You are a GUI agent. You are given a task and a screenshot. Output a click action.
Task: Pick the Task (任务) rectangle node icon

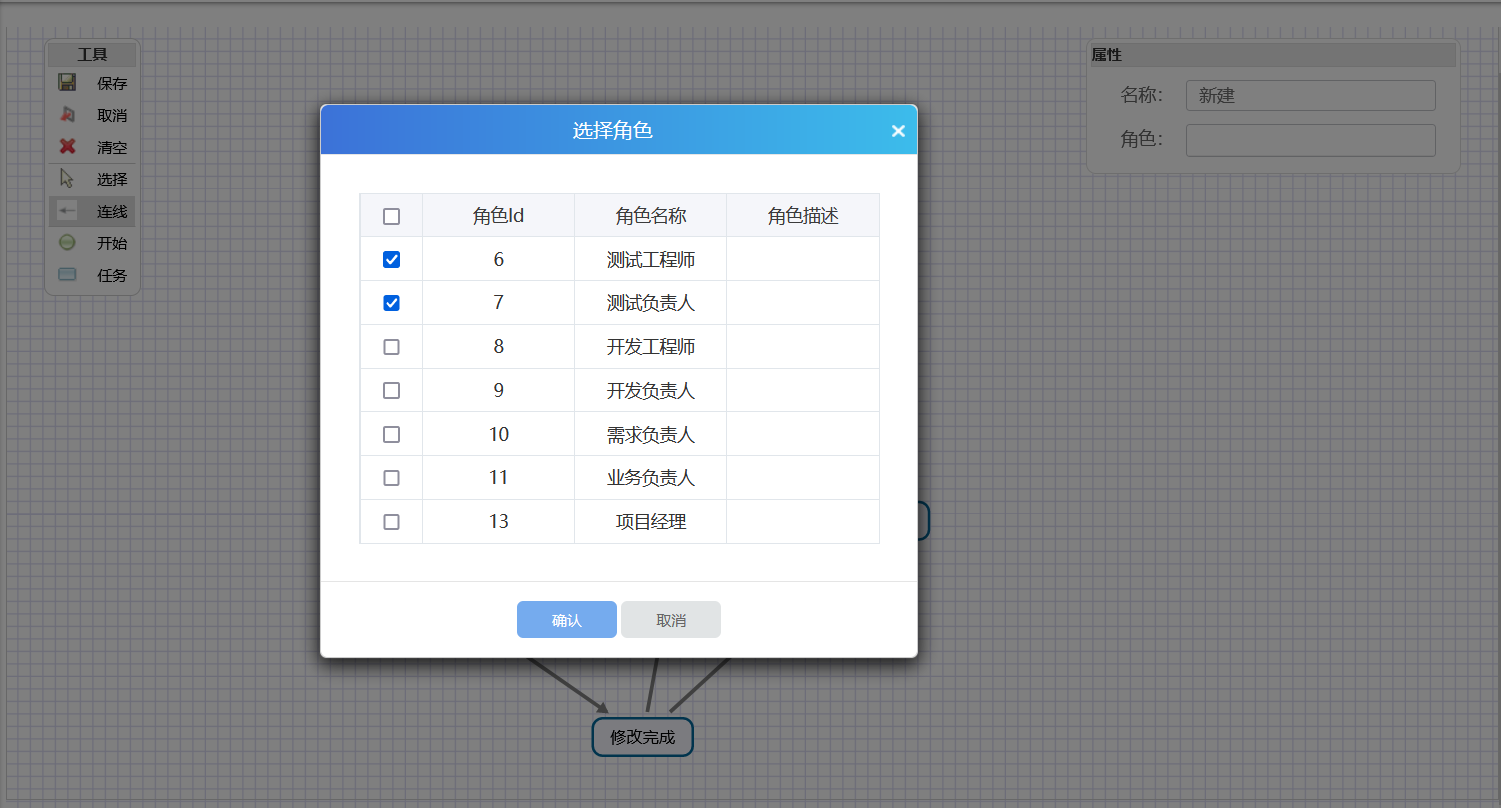[67, 275]
